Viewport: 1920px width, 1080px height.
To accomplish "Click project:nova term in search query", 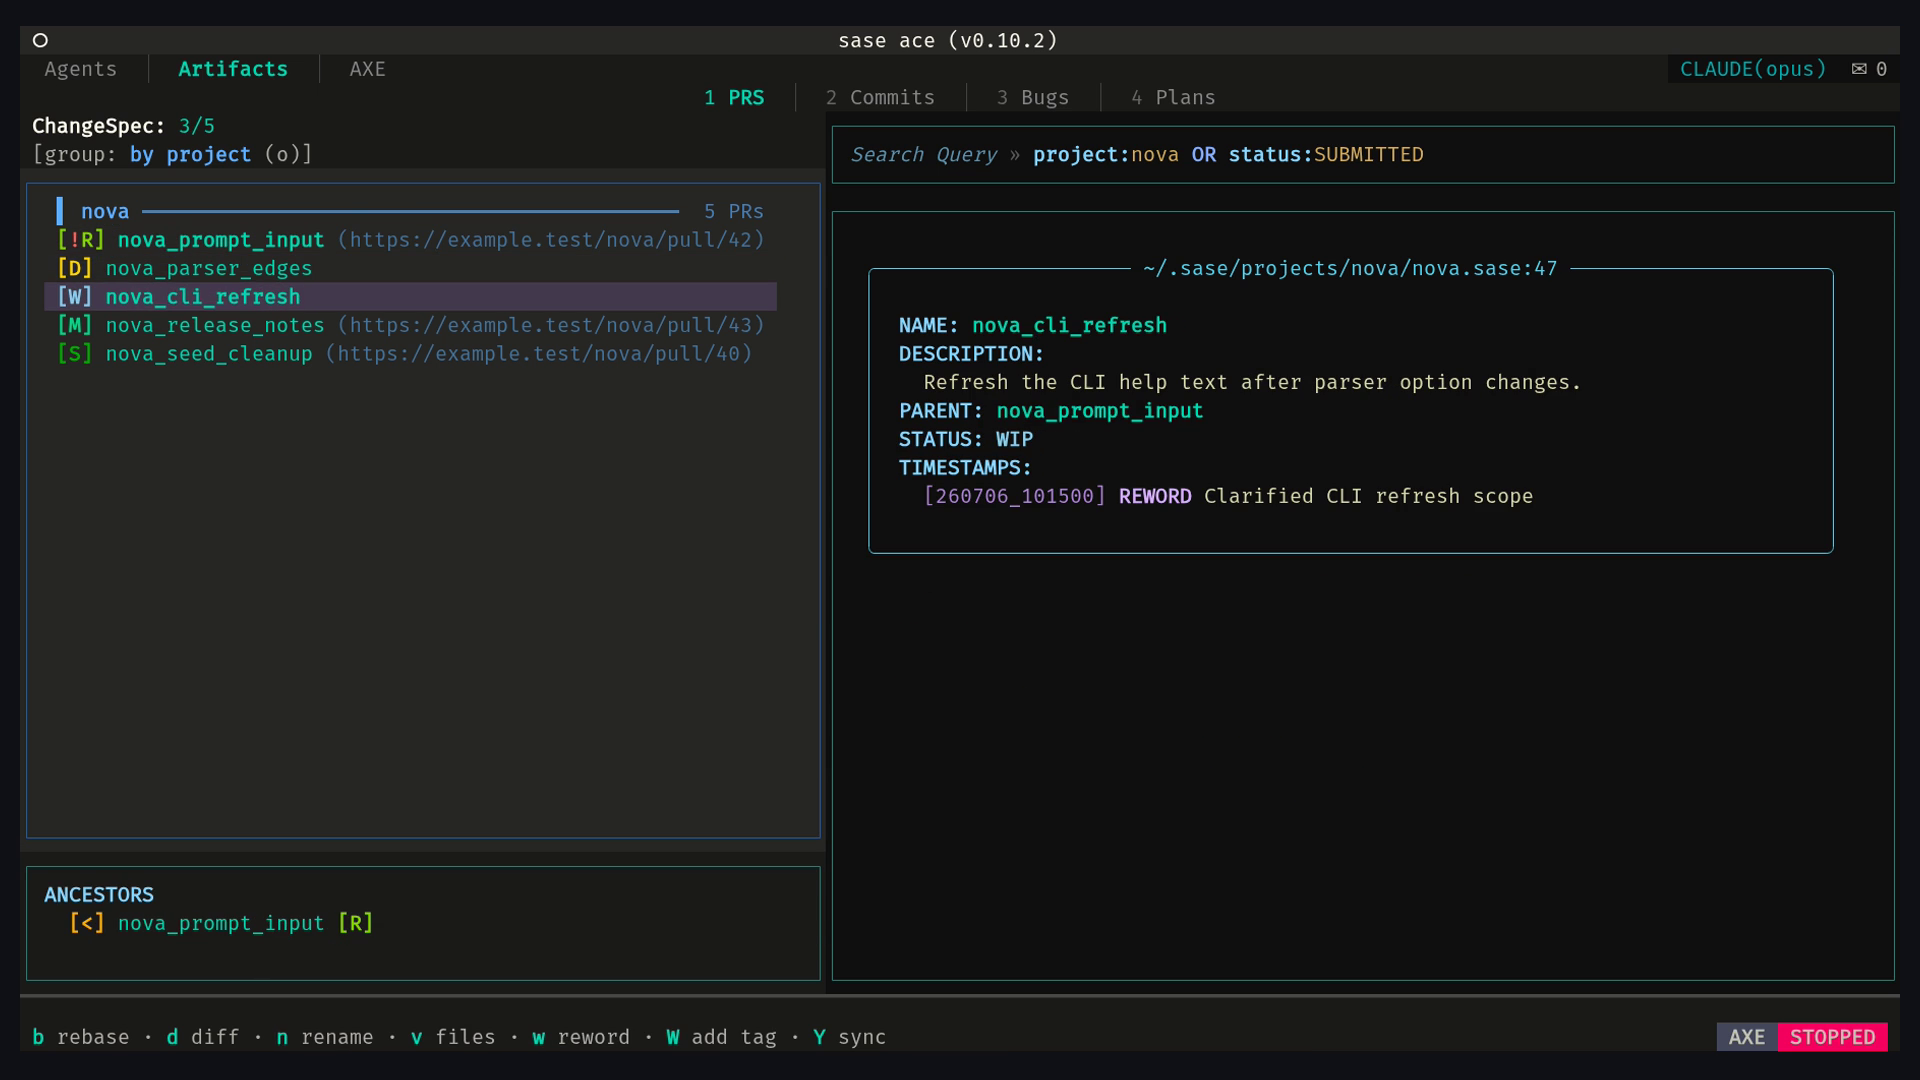I will coord(1105,155).
